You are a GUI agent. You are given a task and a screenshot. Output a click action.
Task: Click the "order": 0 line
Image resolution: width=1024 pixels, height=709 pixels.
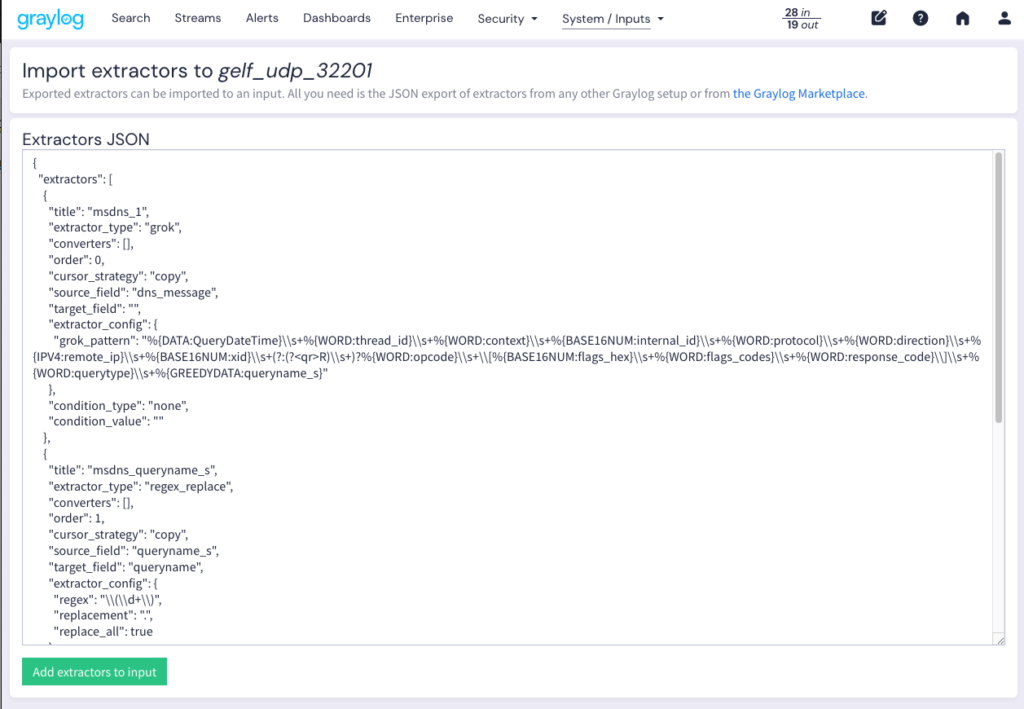(x=76, y=260)
